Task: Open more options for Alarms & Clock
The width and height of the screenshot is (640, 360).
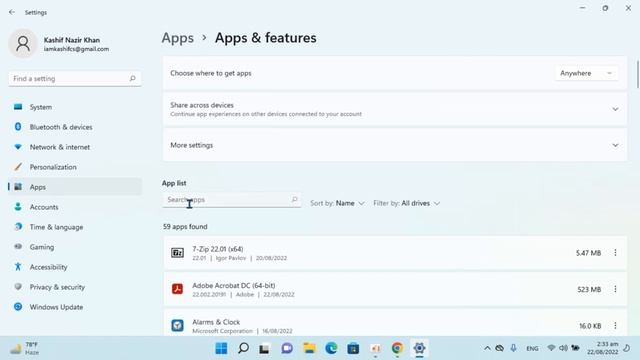Action: [615, 326]
